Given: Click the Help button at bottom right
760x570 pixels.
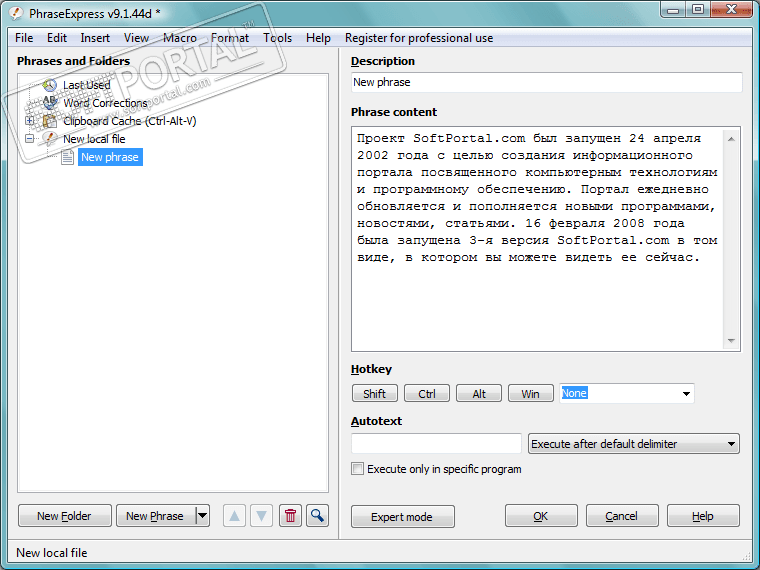Looking at the screenshot, I should click(x=703, y=516).
